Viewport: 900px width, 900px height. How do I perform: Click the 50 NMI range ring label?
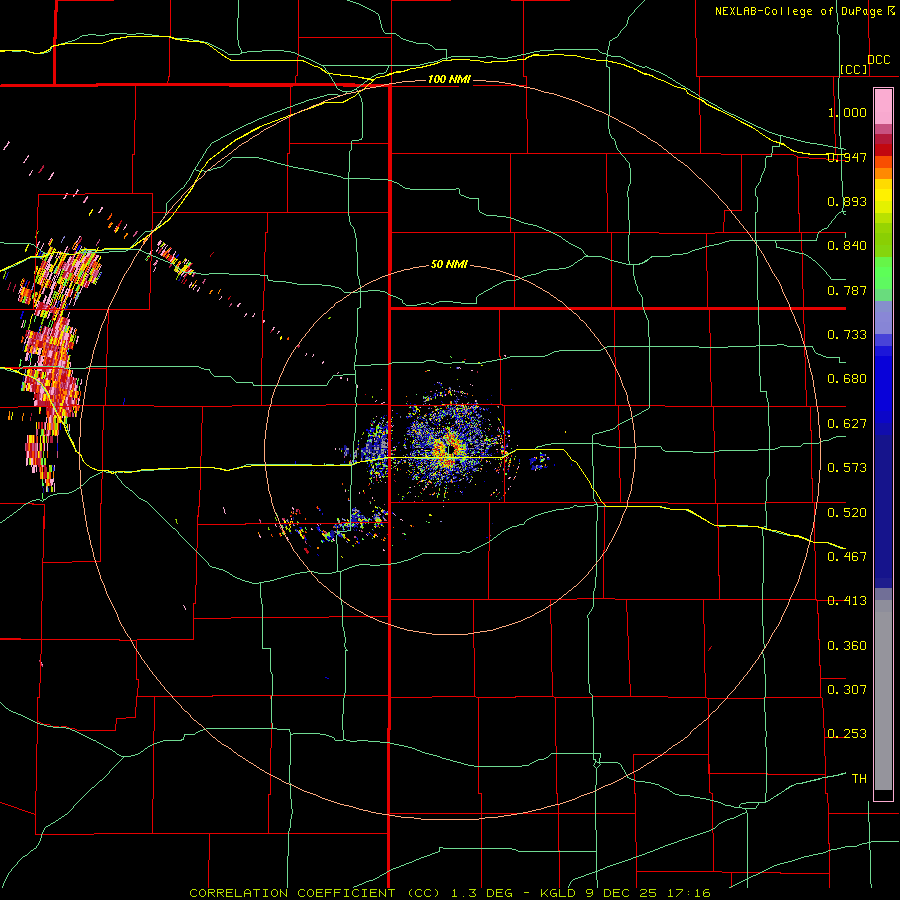(449, 265)
